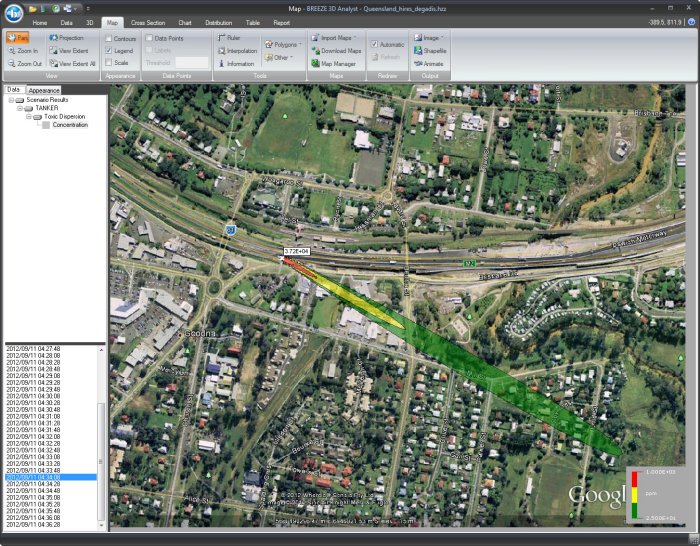The height and width of the screenshot is (546, 700).
Task: Export the map as Shapefile
Action: (430, 50)
